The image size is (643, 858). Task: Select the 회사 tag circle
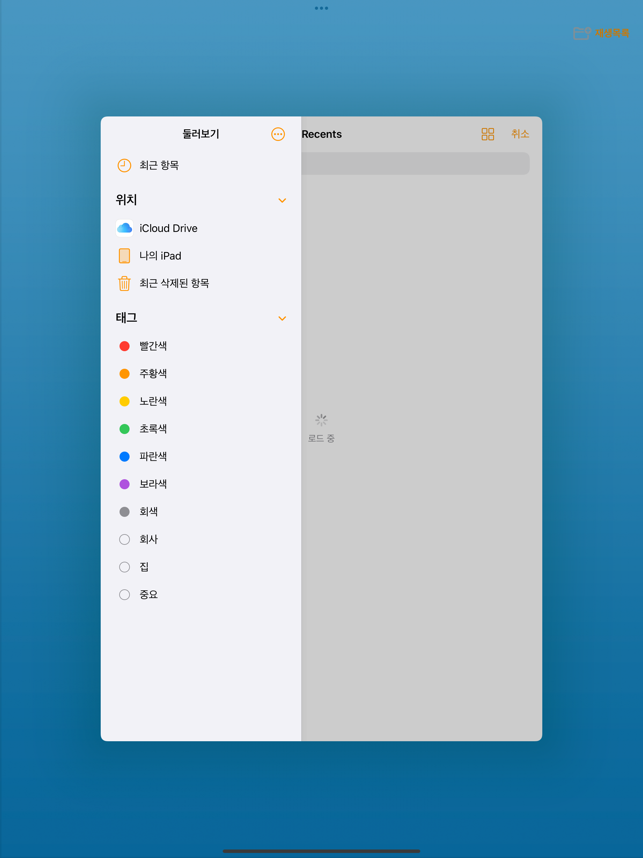click(x=124, y=540)
